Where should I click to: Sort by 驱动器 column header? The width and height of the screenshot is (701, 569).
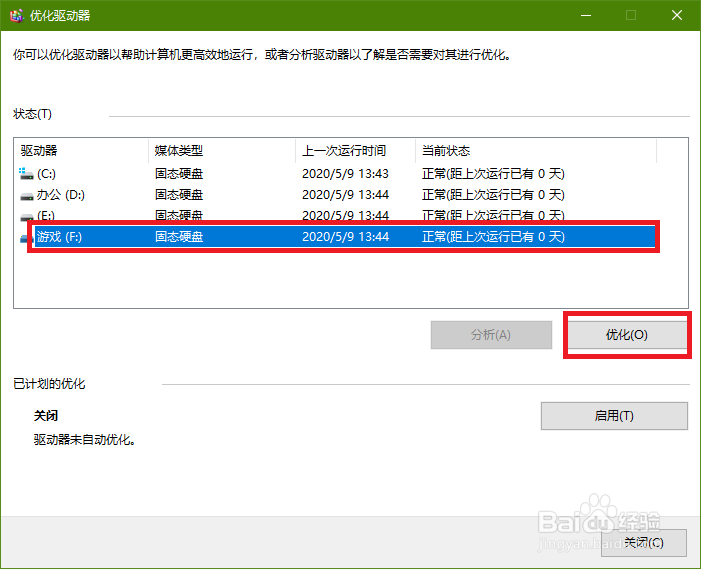point(82,151)
